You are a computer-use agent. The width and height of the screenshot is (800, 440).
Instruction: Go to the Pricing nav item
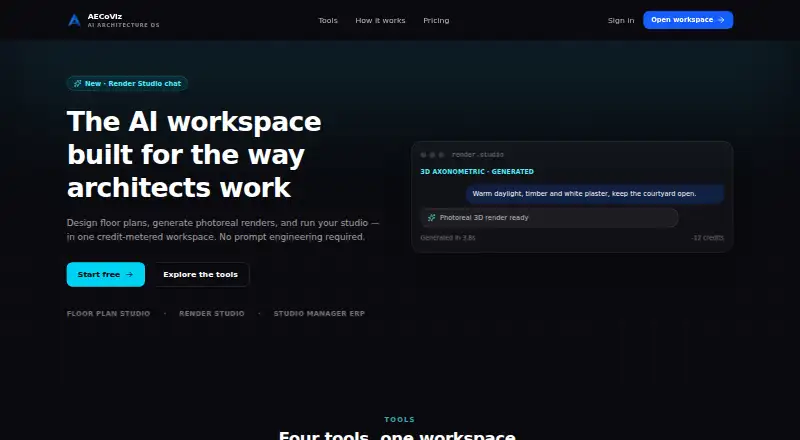(x=436, y=20)
